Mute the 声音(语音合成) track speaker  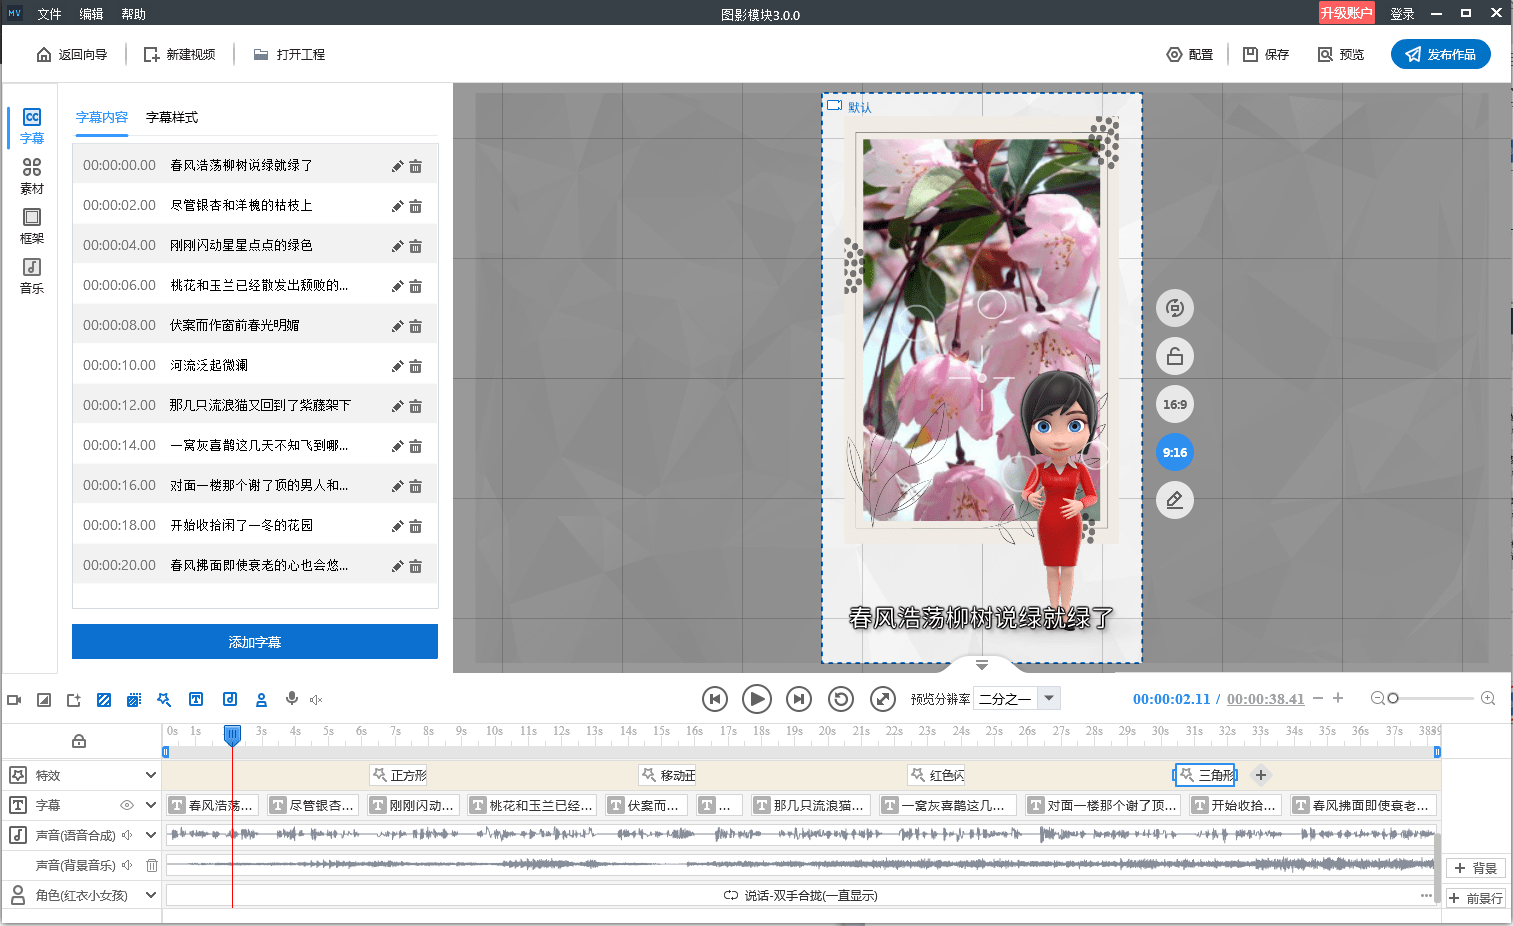coord(127,835)
